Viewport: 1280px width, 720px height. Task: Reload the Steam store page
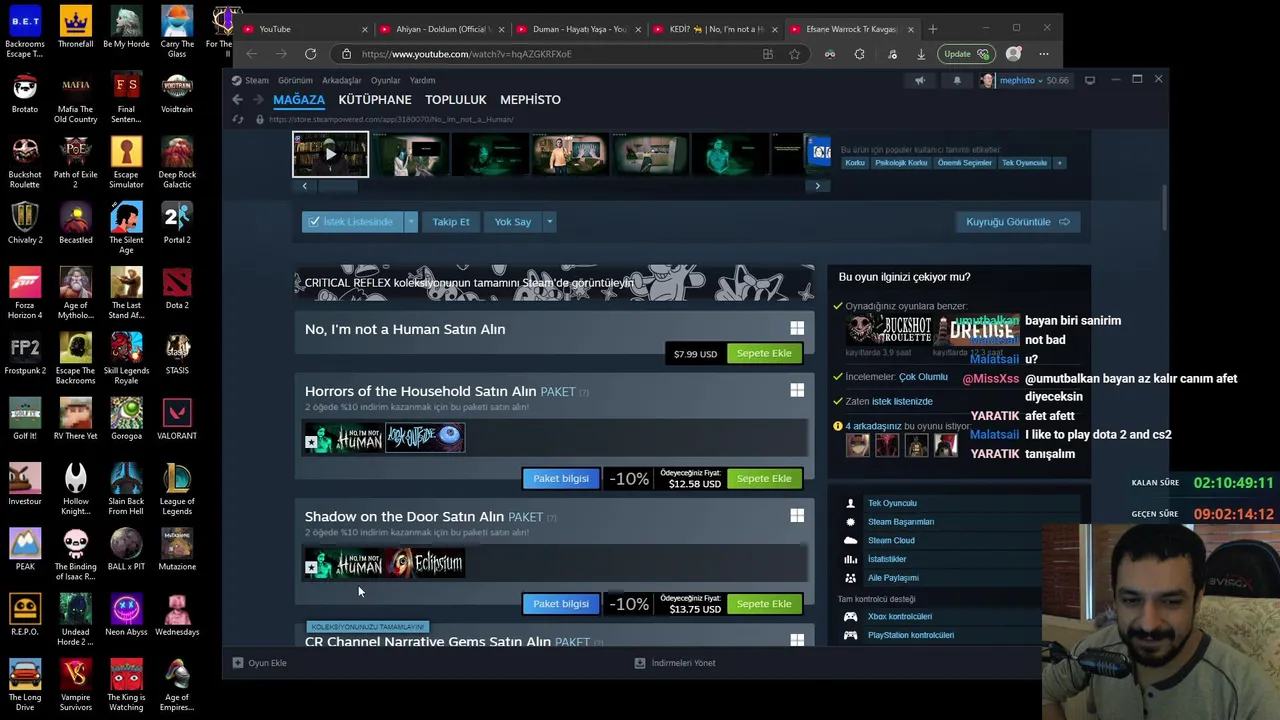pyautogui.click(x=238, y=119)
